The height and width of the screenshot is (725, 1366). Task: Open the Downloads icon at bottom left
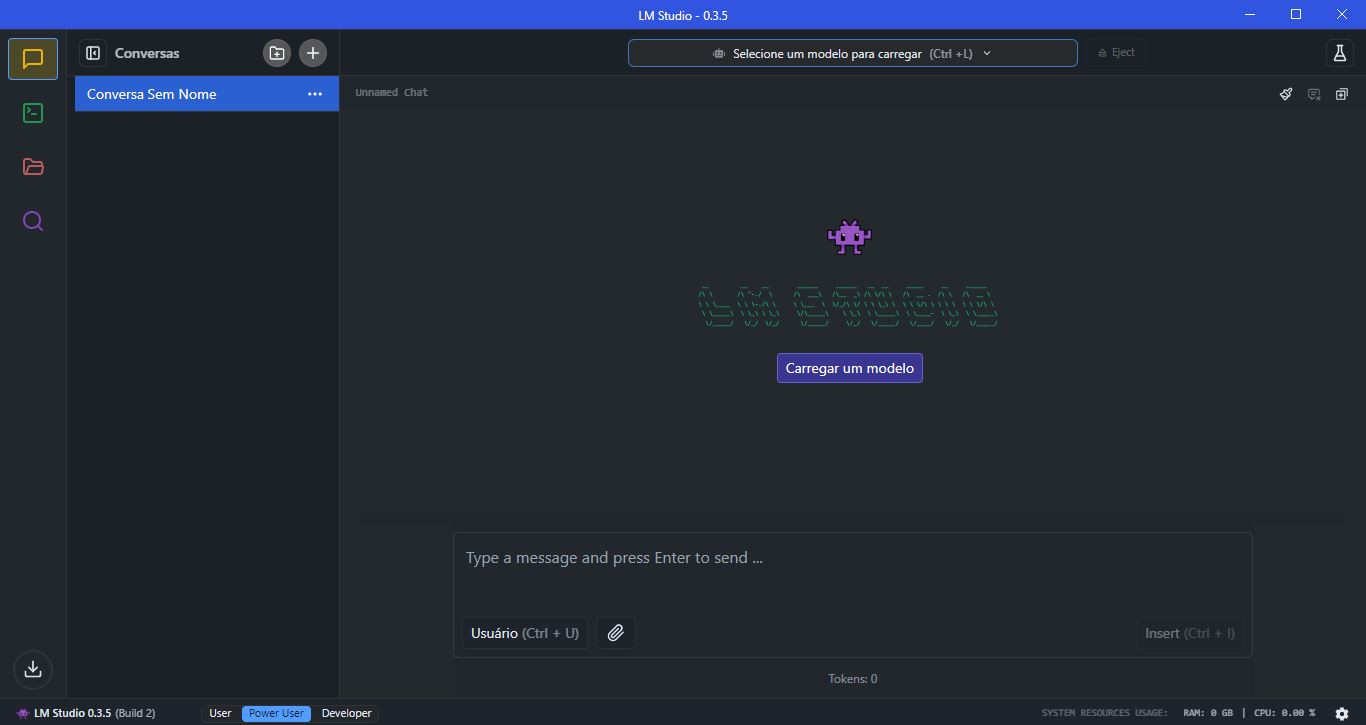click(33, 669)
